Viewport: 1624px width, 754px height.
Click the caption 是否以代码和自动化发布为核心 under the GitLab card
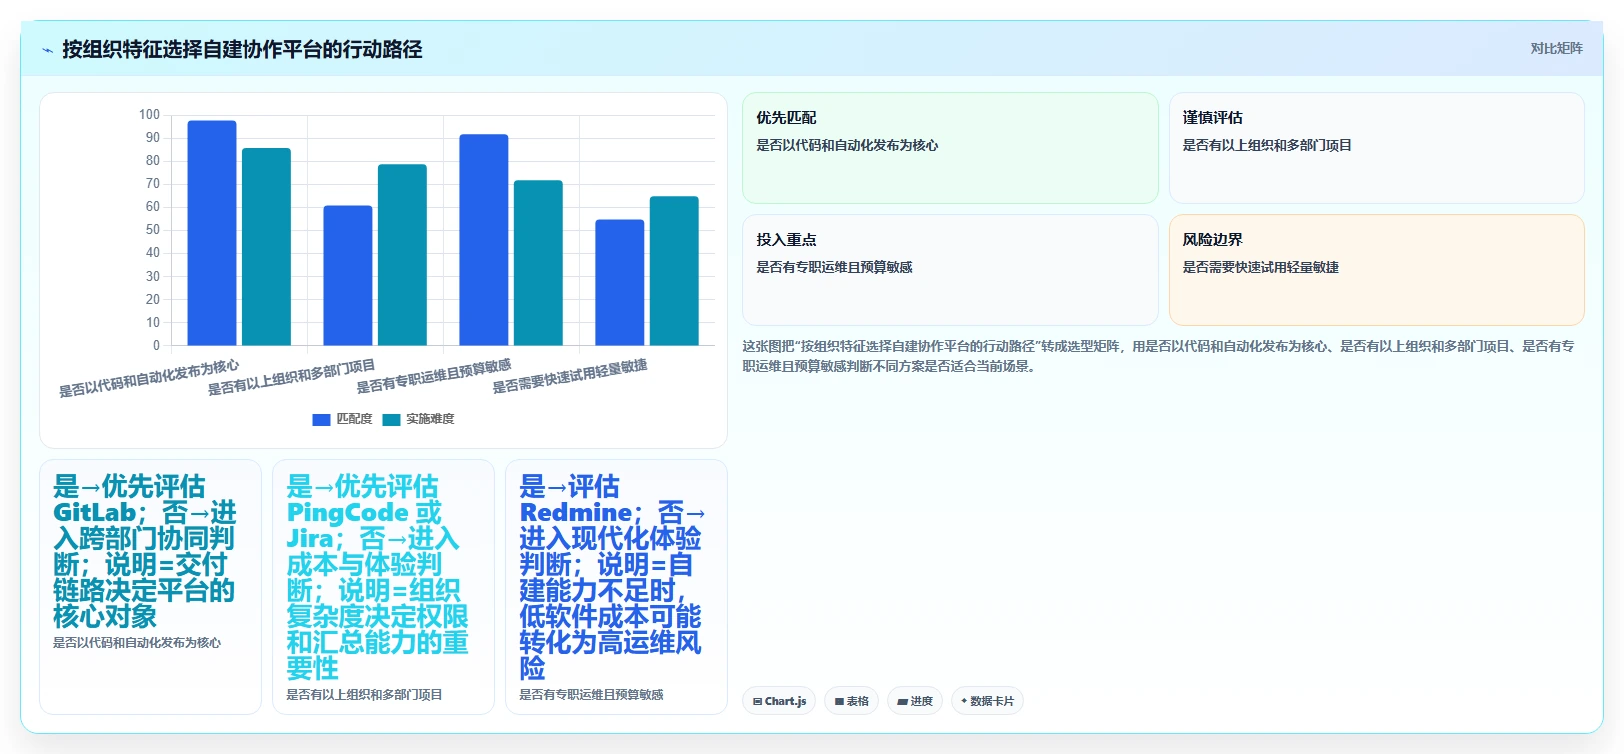(x=137, y=643)
